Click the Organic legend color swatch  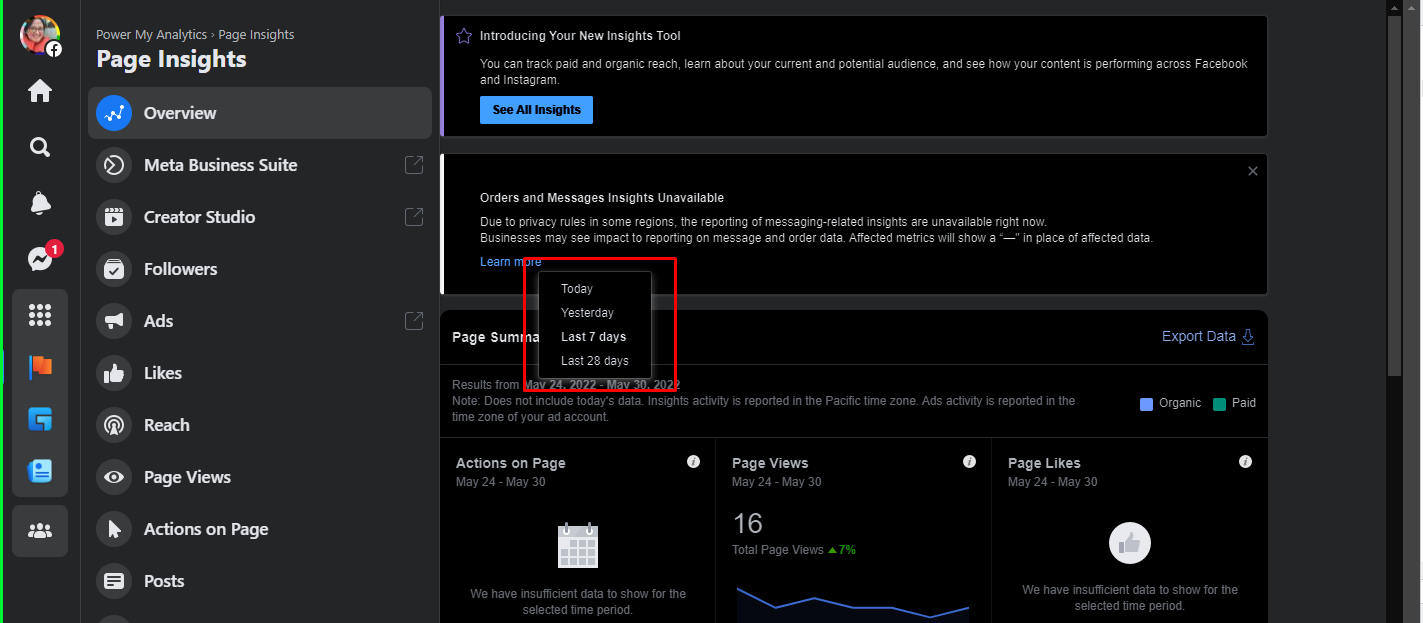point(1146,404)
